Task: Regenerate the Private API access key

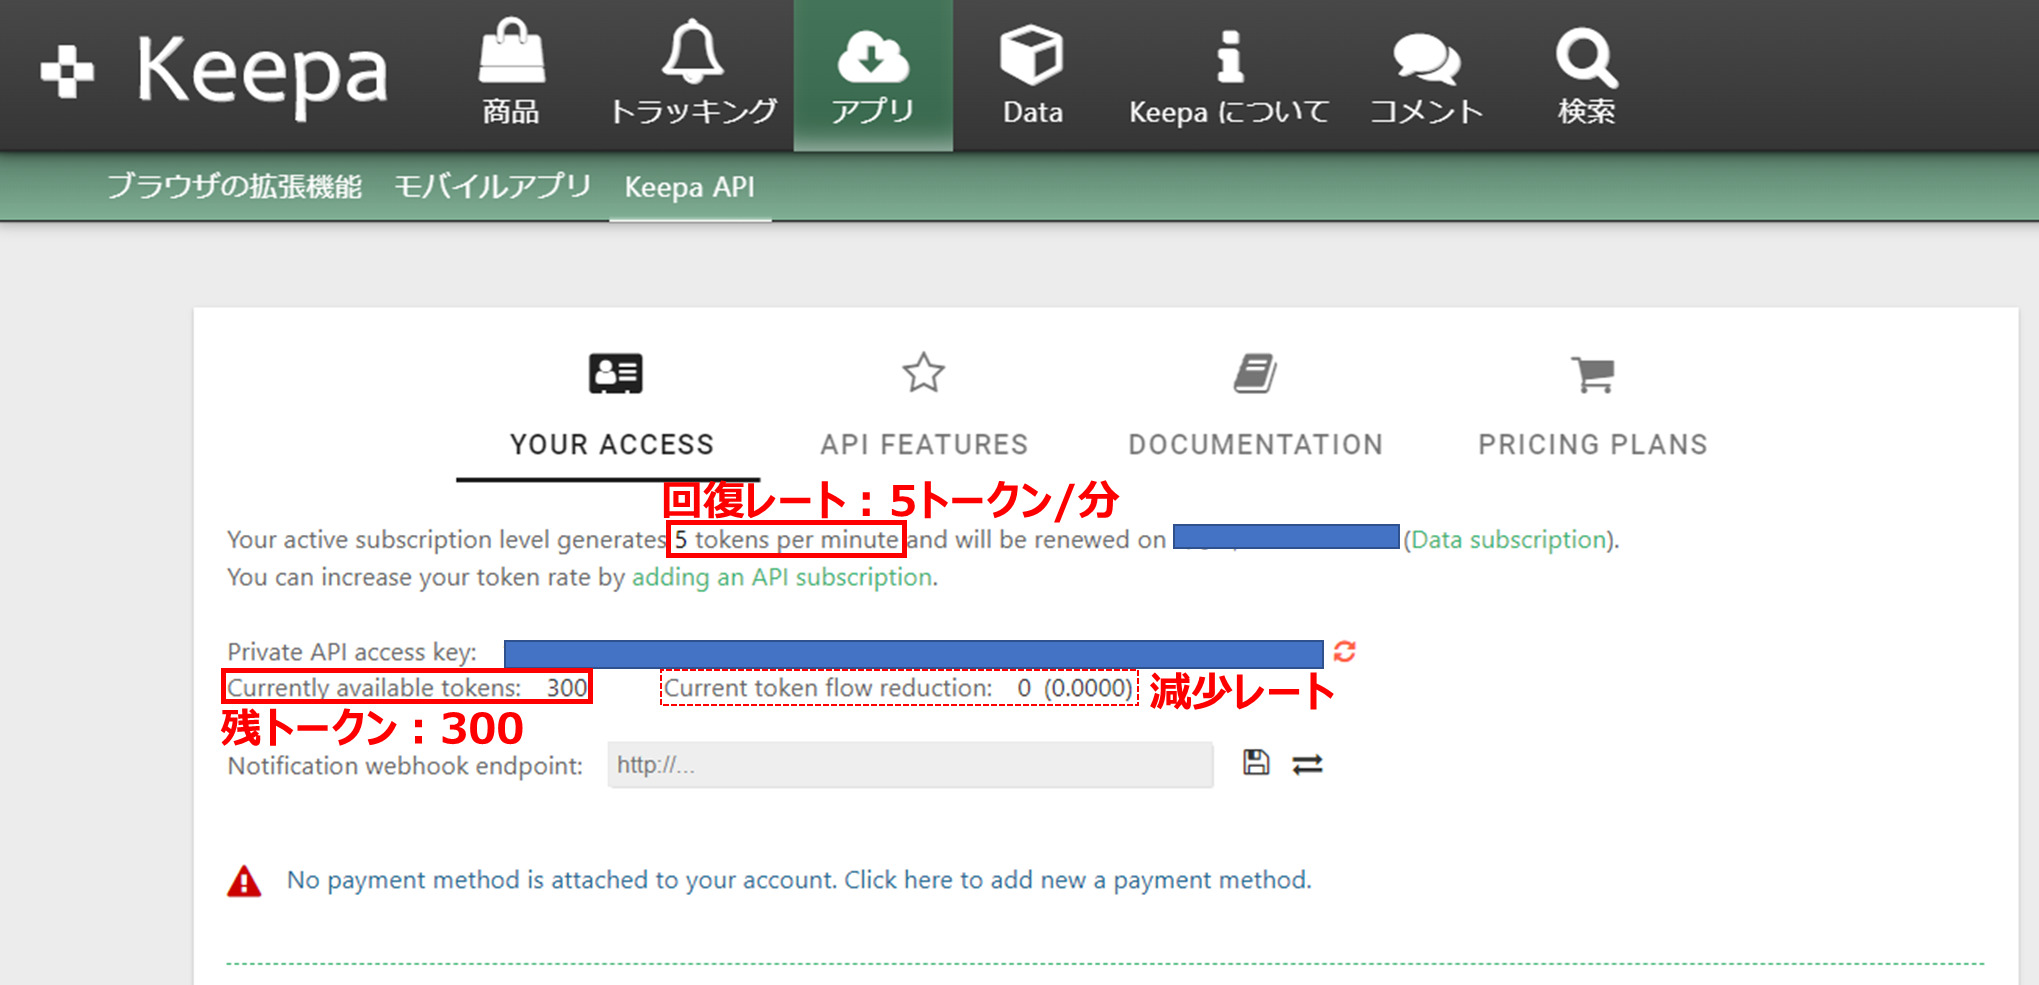Action: pyautogui.click(x=1344, y=651)
